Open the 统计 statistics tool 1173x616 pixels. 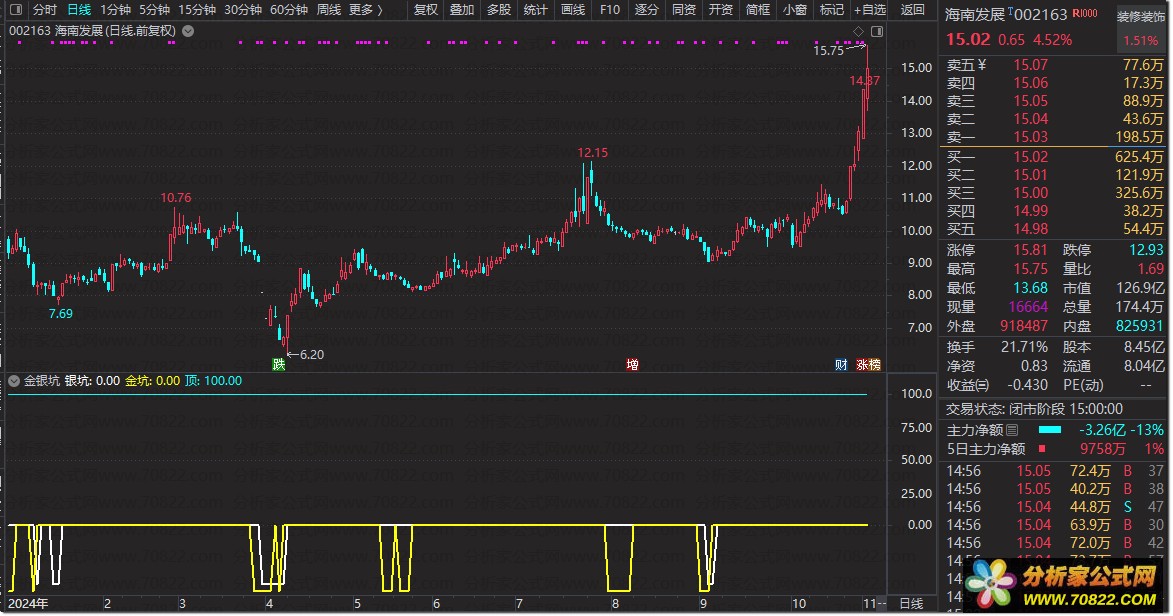click(536, 10)
